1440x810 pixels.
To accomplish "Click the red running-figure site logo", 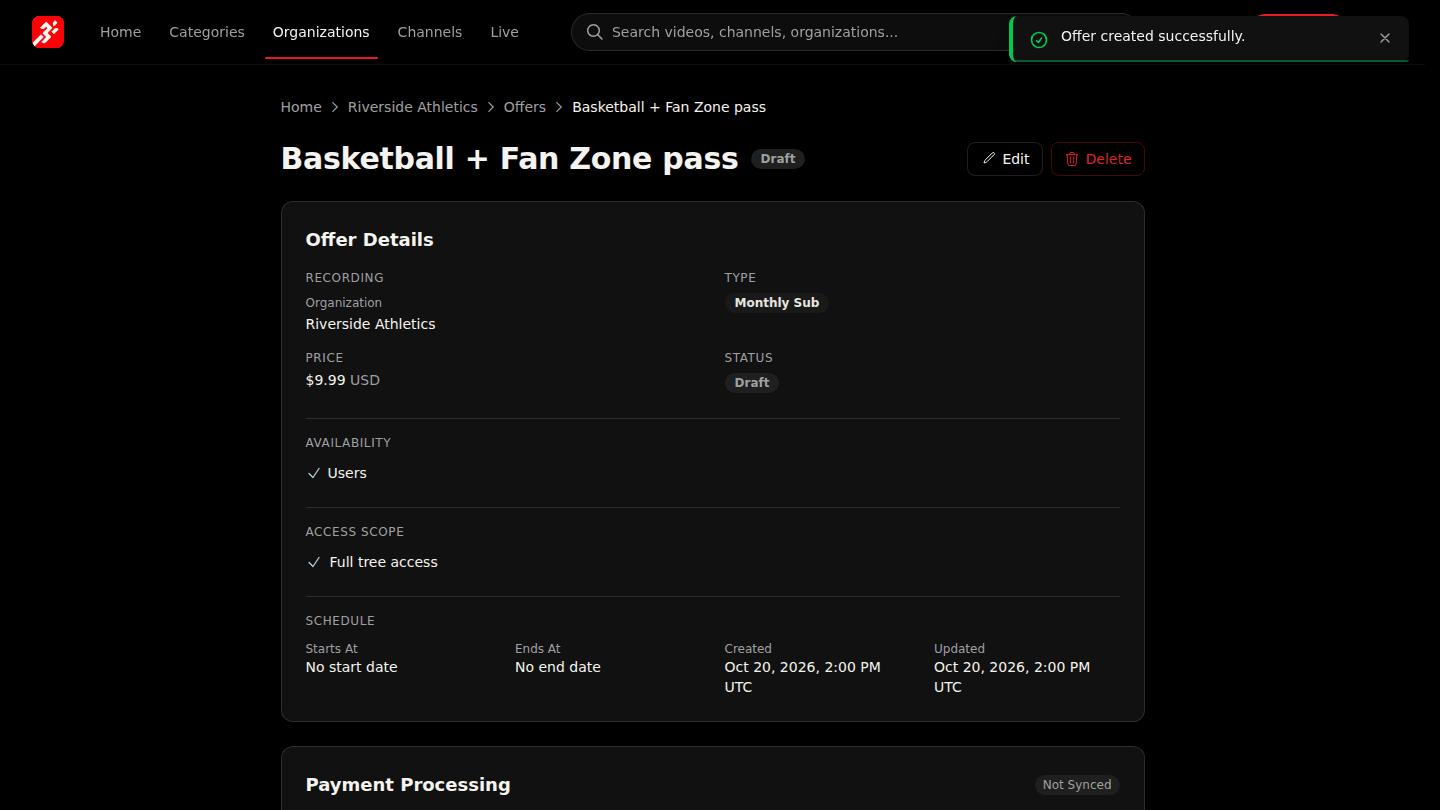I will [x=48, y=32].
